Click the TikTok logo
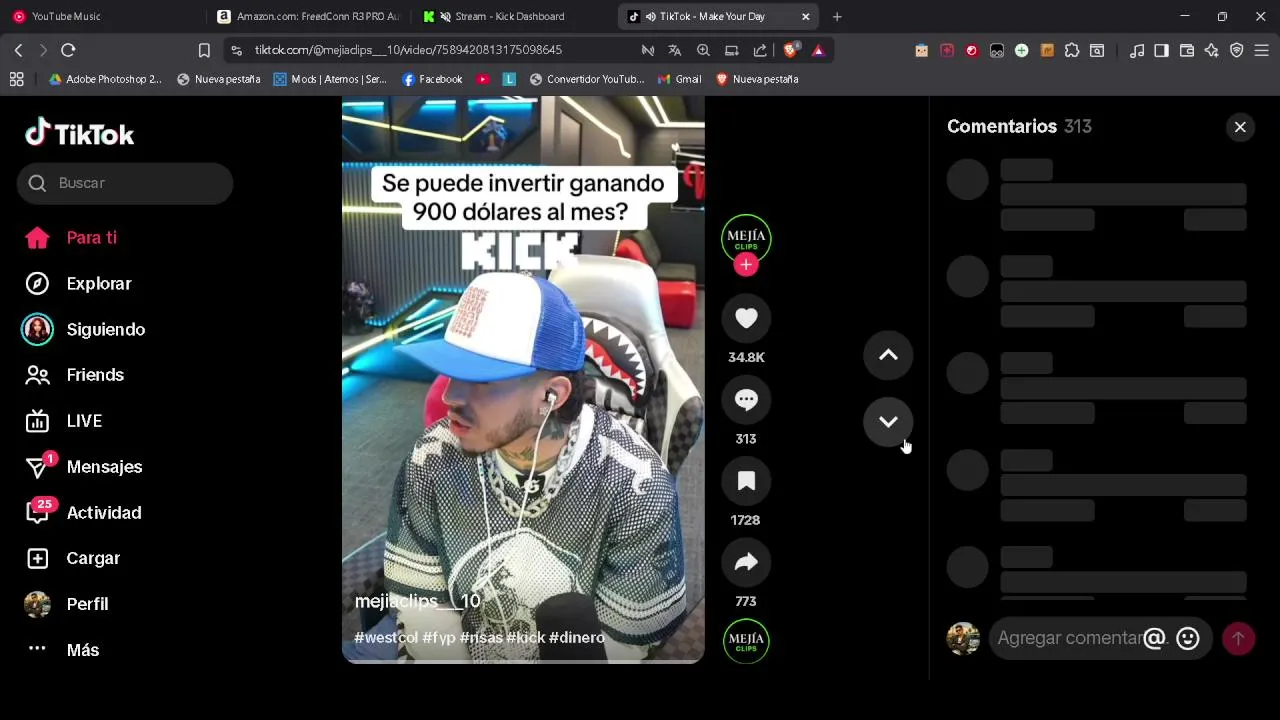1280x720 pixels. click(80, 133)
